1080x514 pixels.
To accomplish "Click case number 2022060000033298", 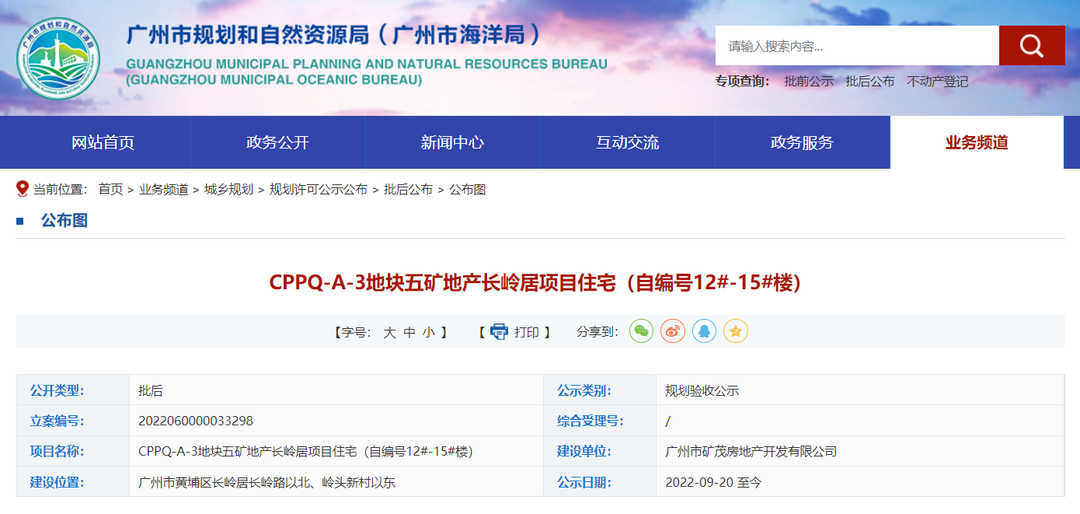I will click(196, 421).
